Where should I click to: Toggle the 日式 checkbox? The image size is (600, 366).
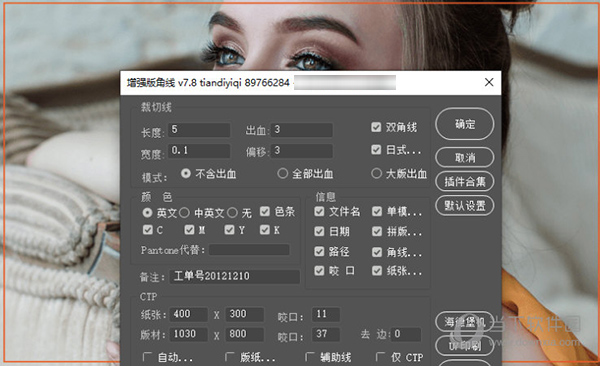(x=376, y=150)
